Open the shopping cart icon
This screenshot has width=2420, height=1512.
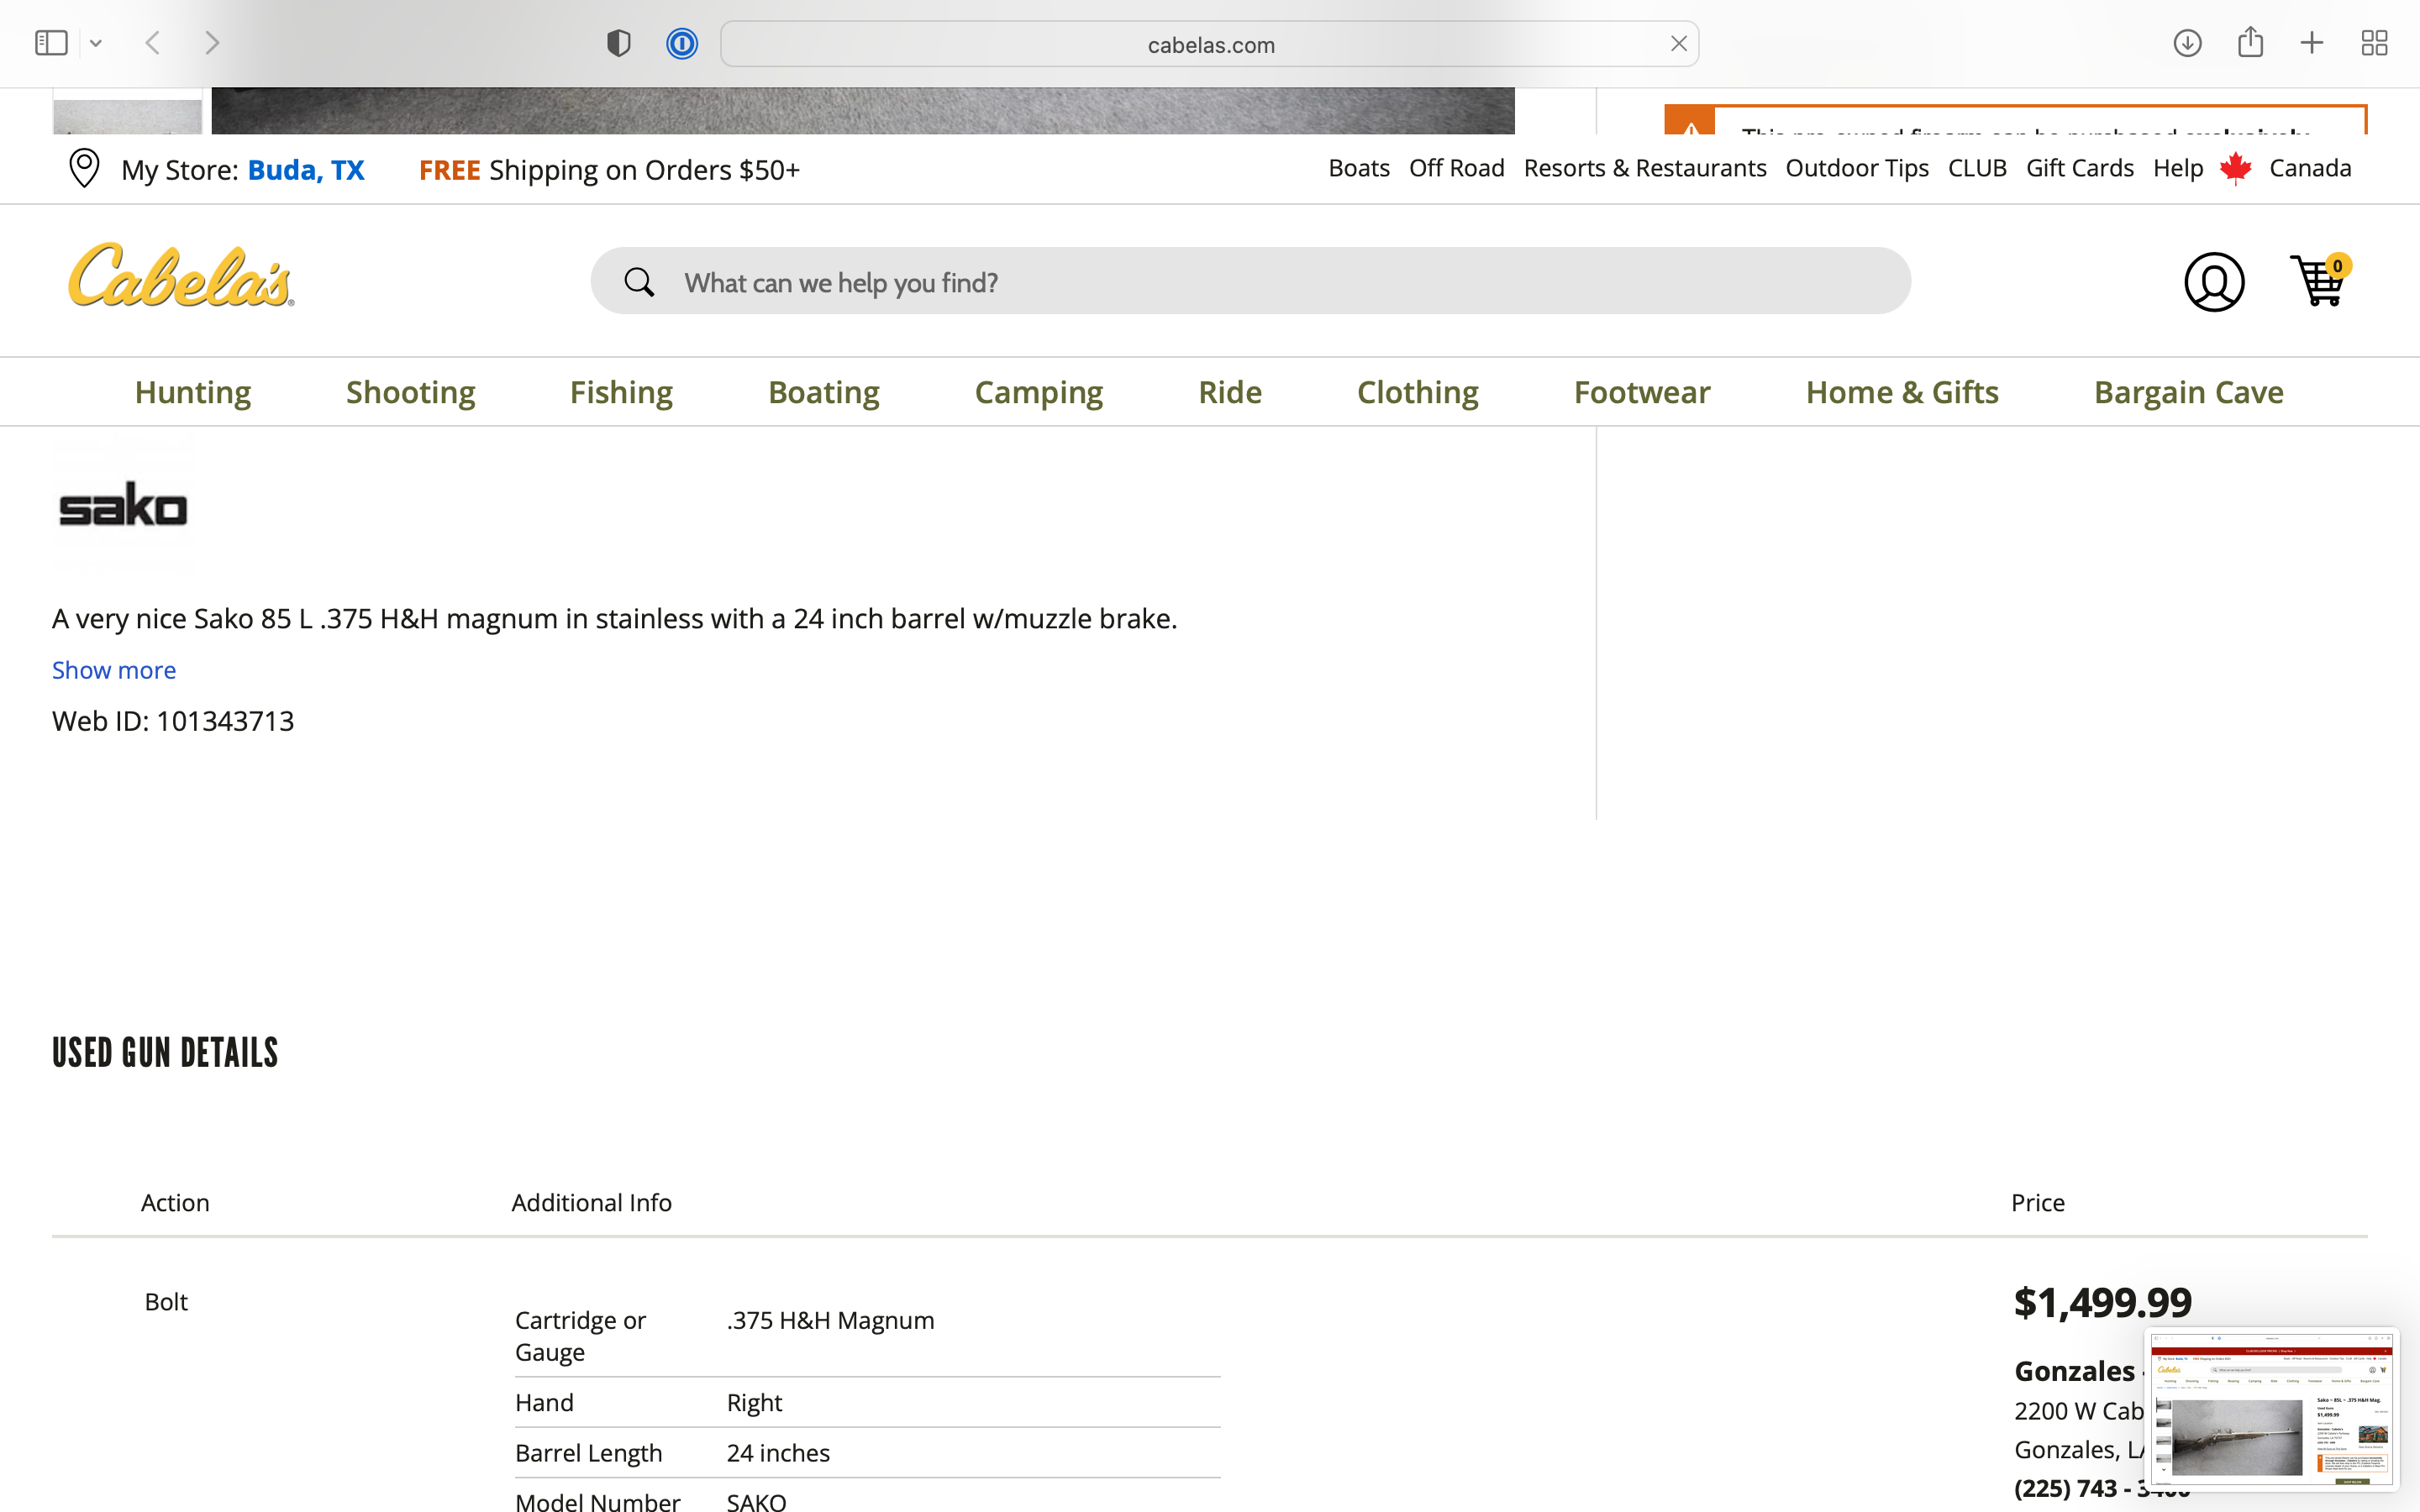pyautogui.click(x=2320, y=280)
